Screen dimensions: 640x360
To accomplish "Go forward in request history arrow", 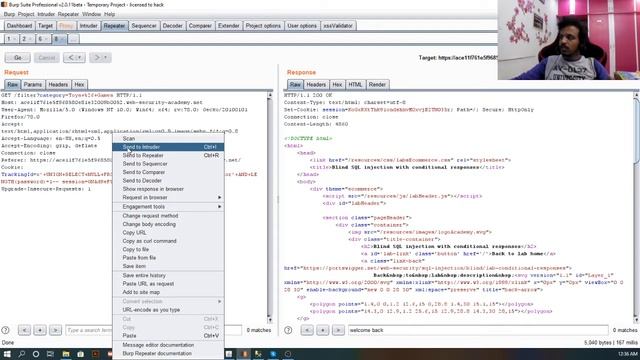I will tap(97, 58).
